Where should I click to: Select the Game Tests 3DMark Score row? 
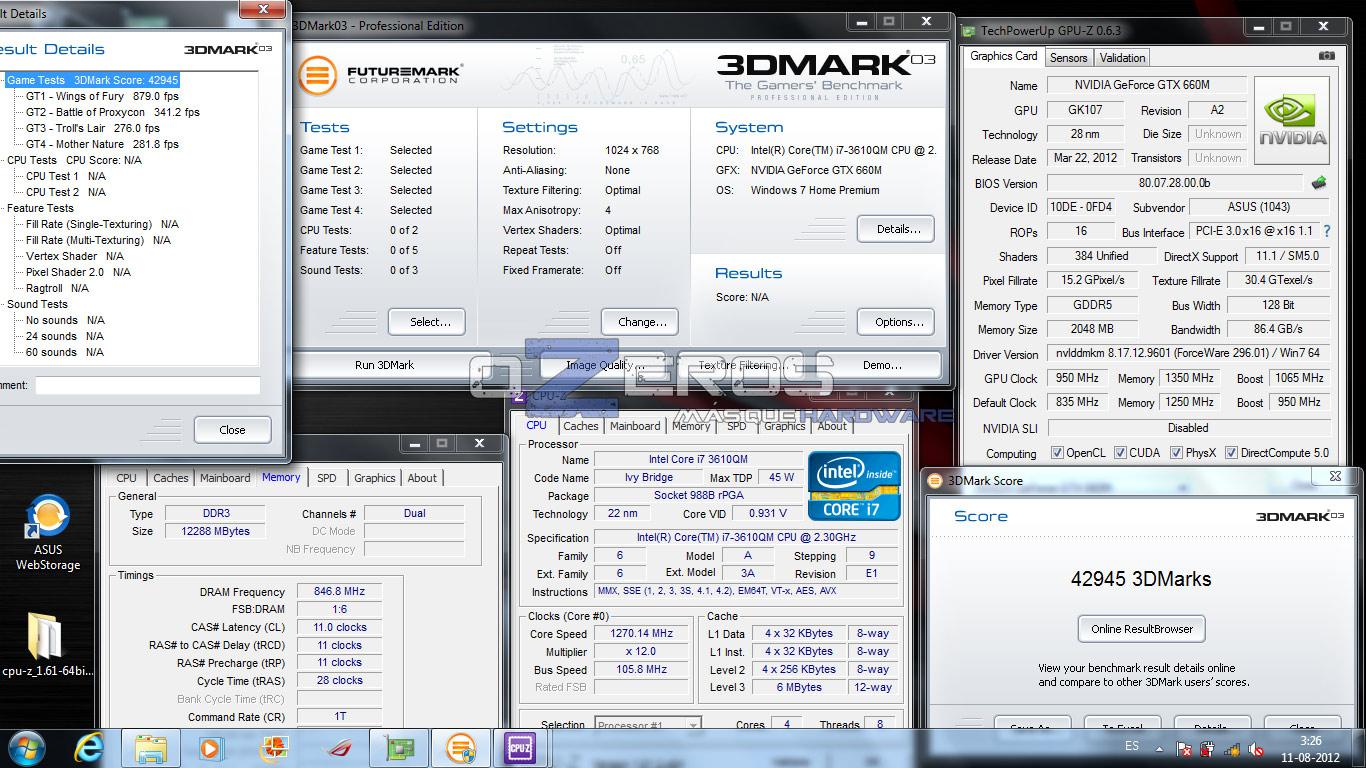92,80
